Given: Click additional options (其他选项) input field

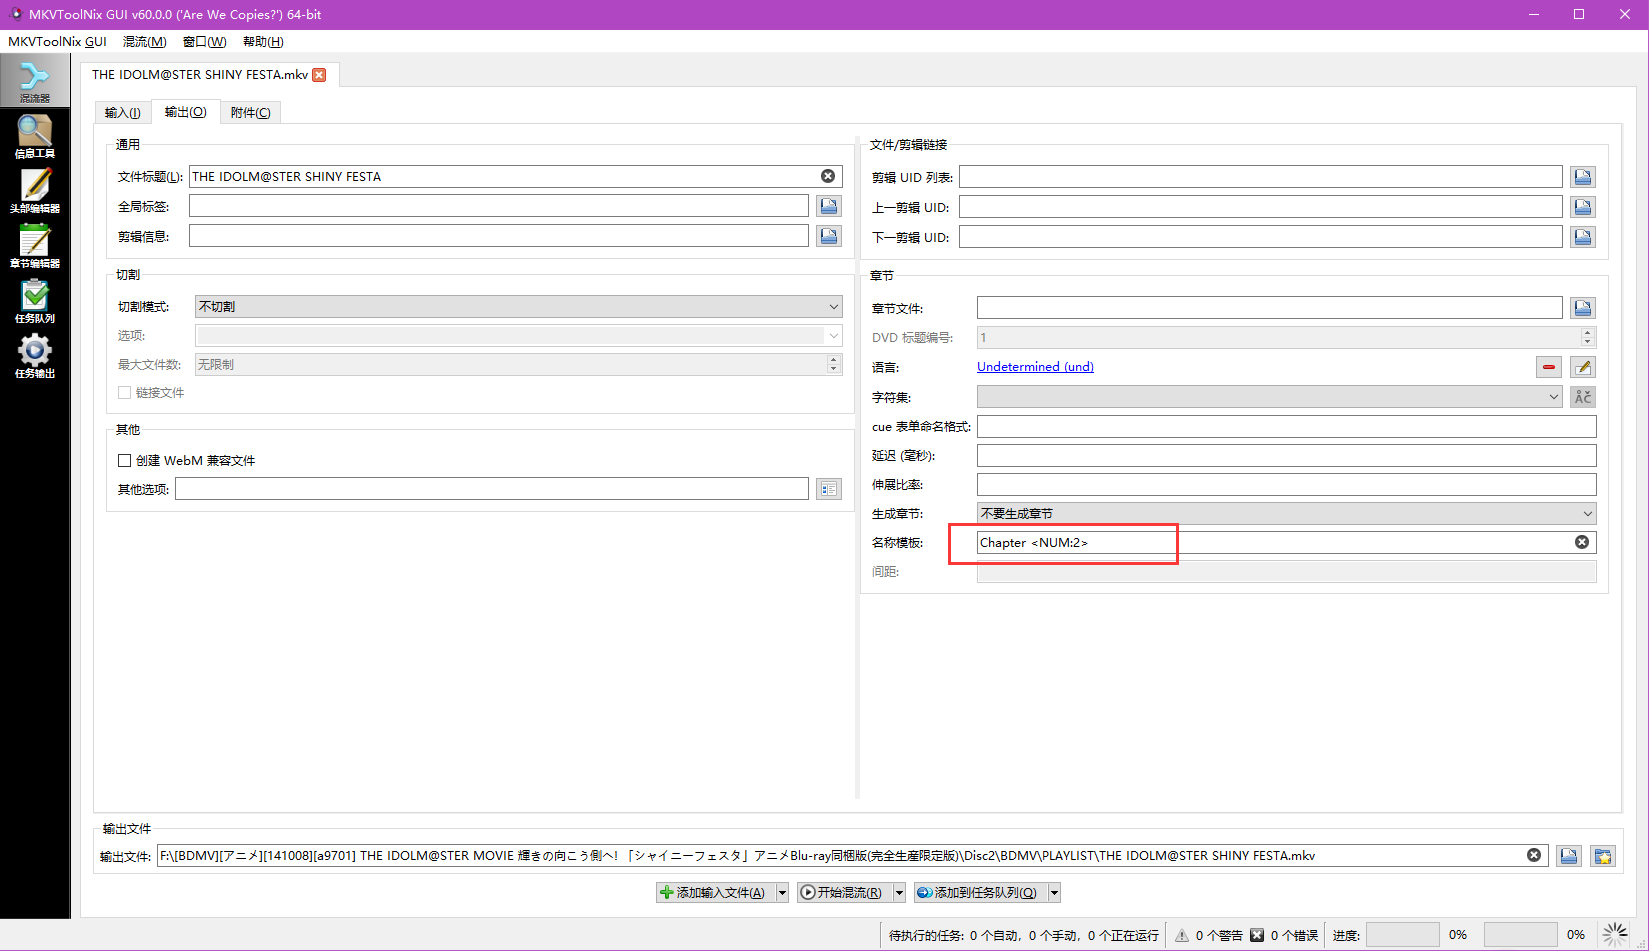Looking at the screenshot, I should 492,489.
